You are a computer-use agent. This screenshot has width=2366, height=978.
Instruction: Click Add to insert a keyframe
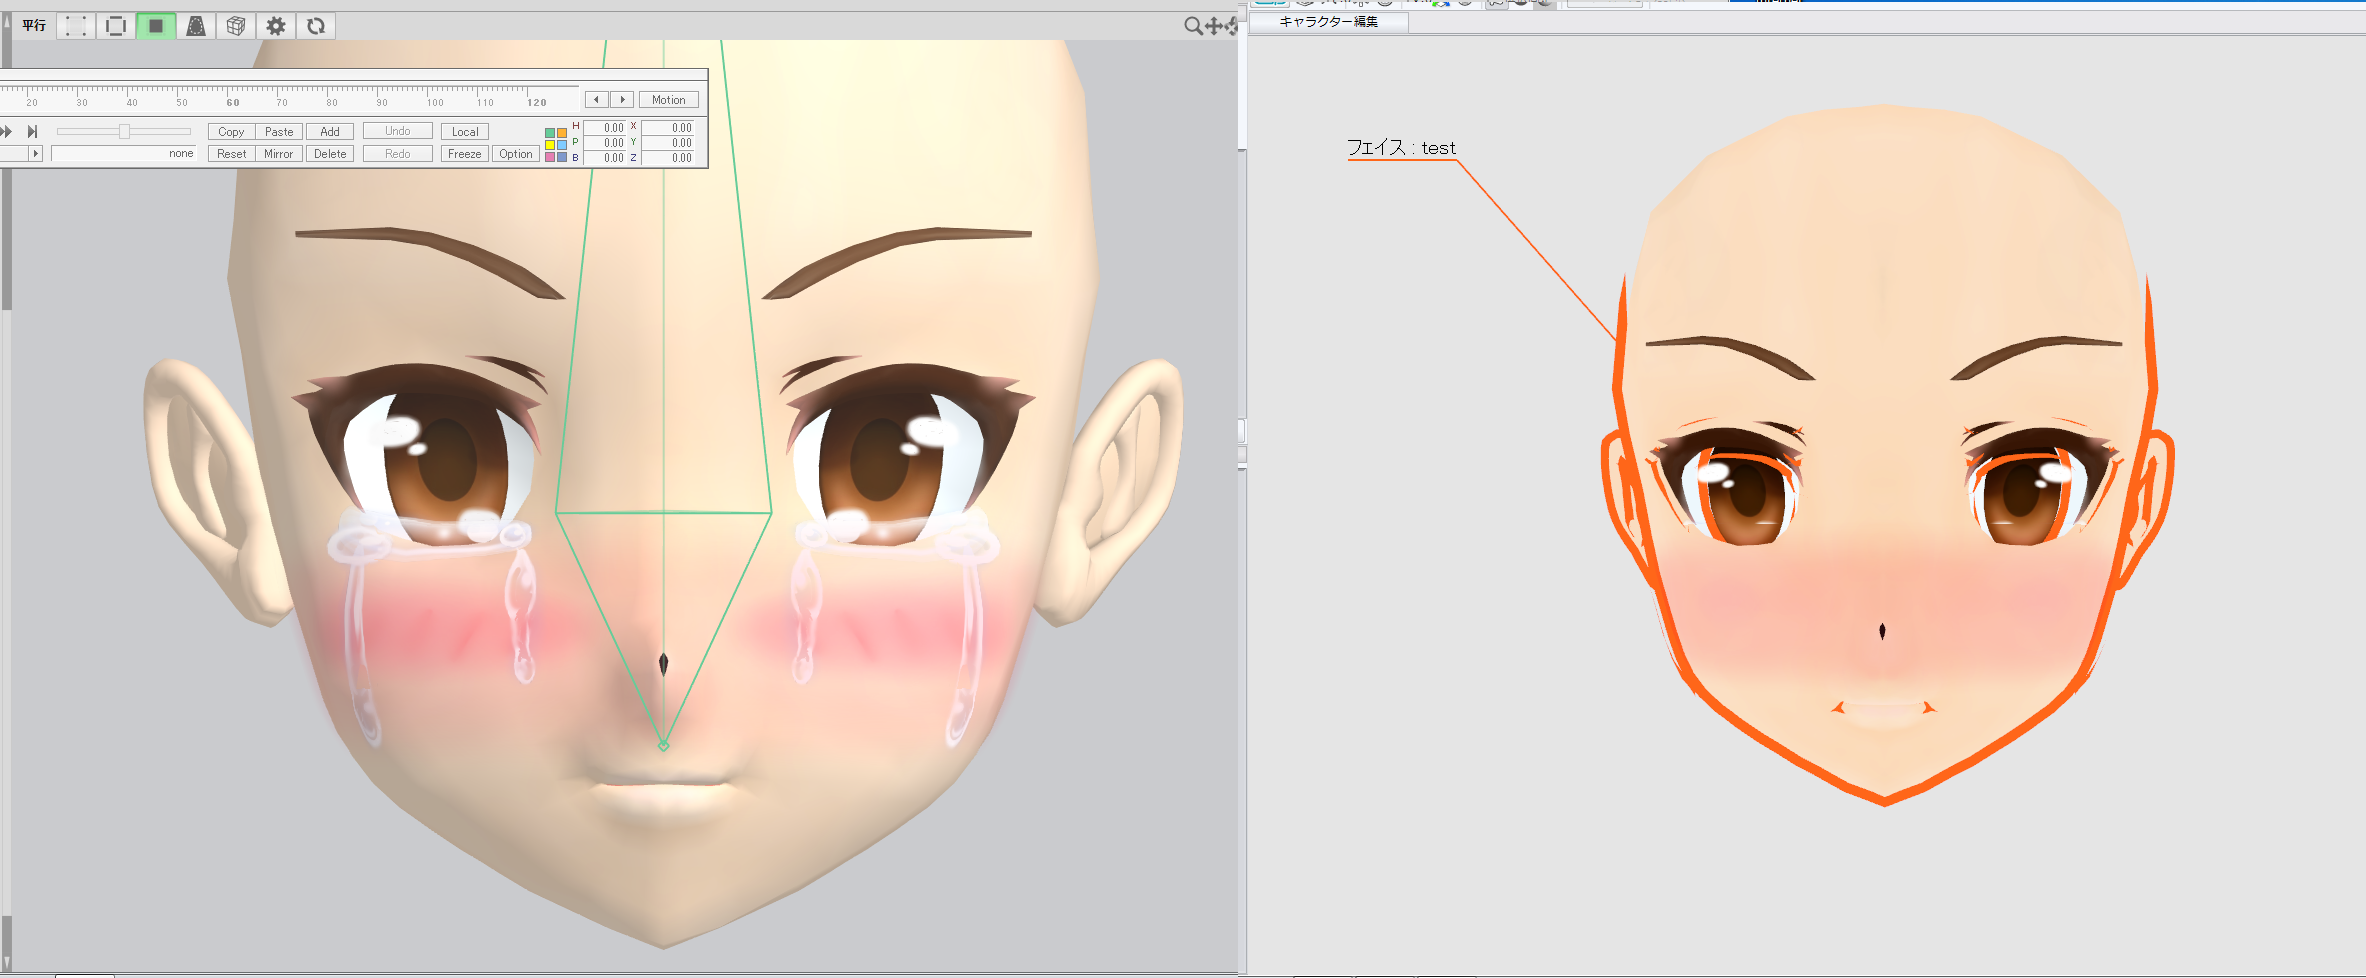pyautogui.click(x=330, y=132)
